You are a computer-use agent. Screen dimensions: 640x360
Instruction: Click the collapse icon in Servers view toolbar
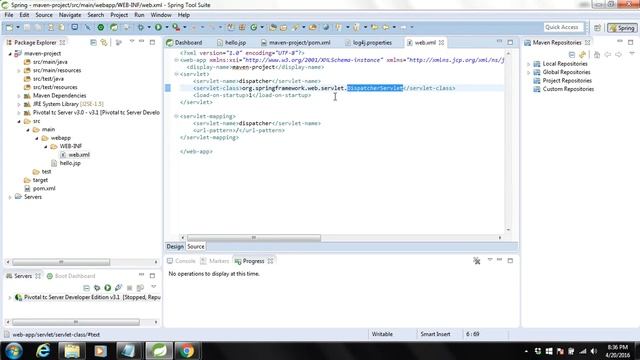coord(86,288)
